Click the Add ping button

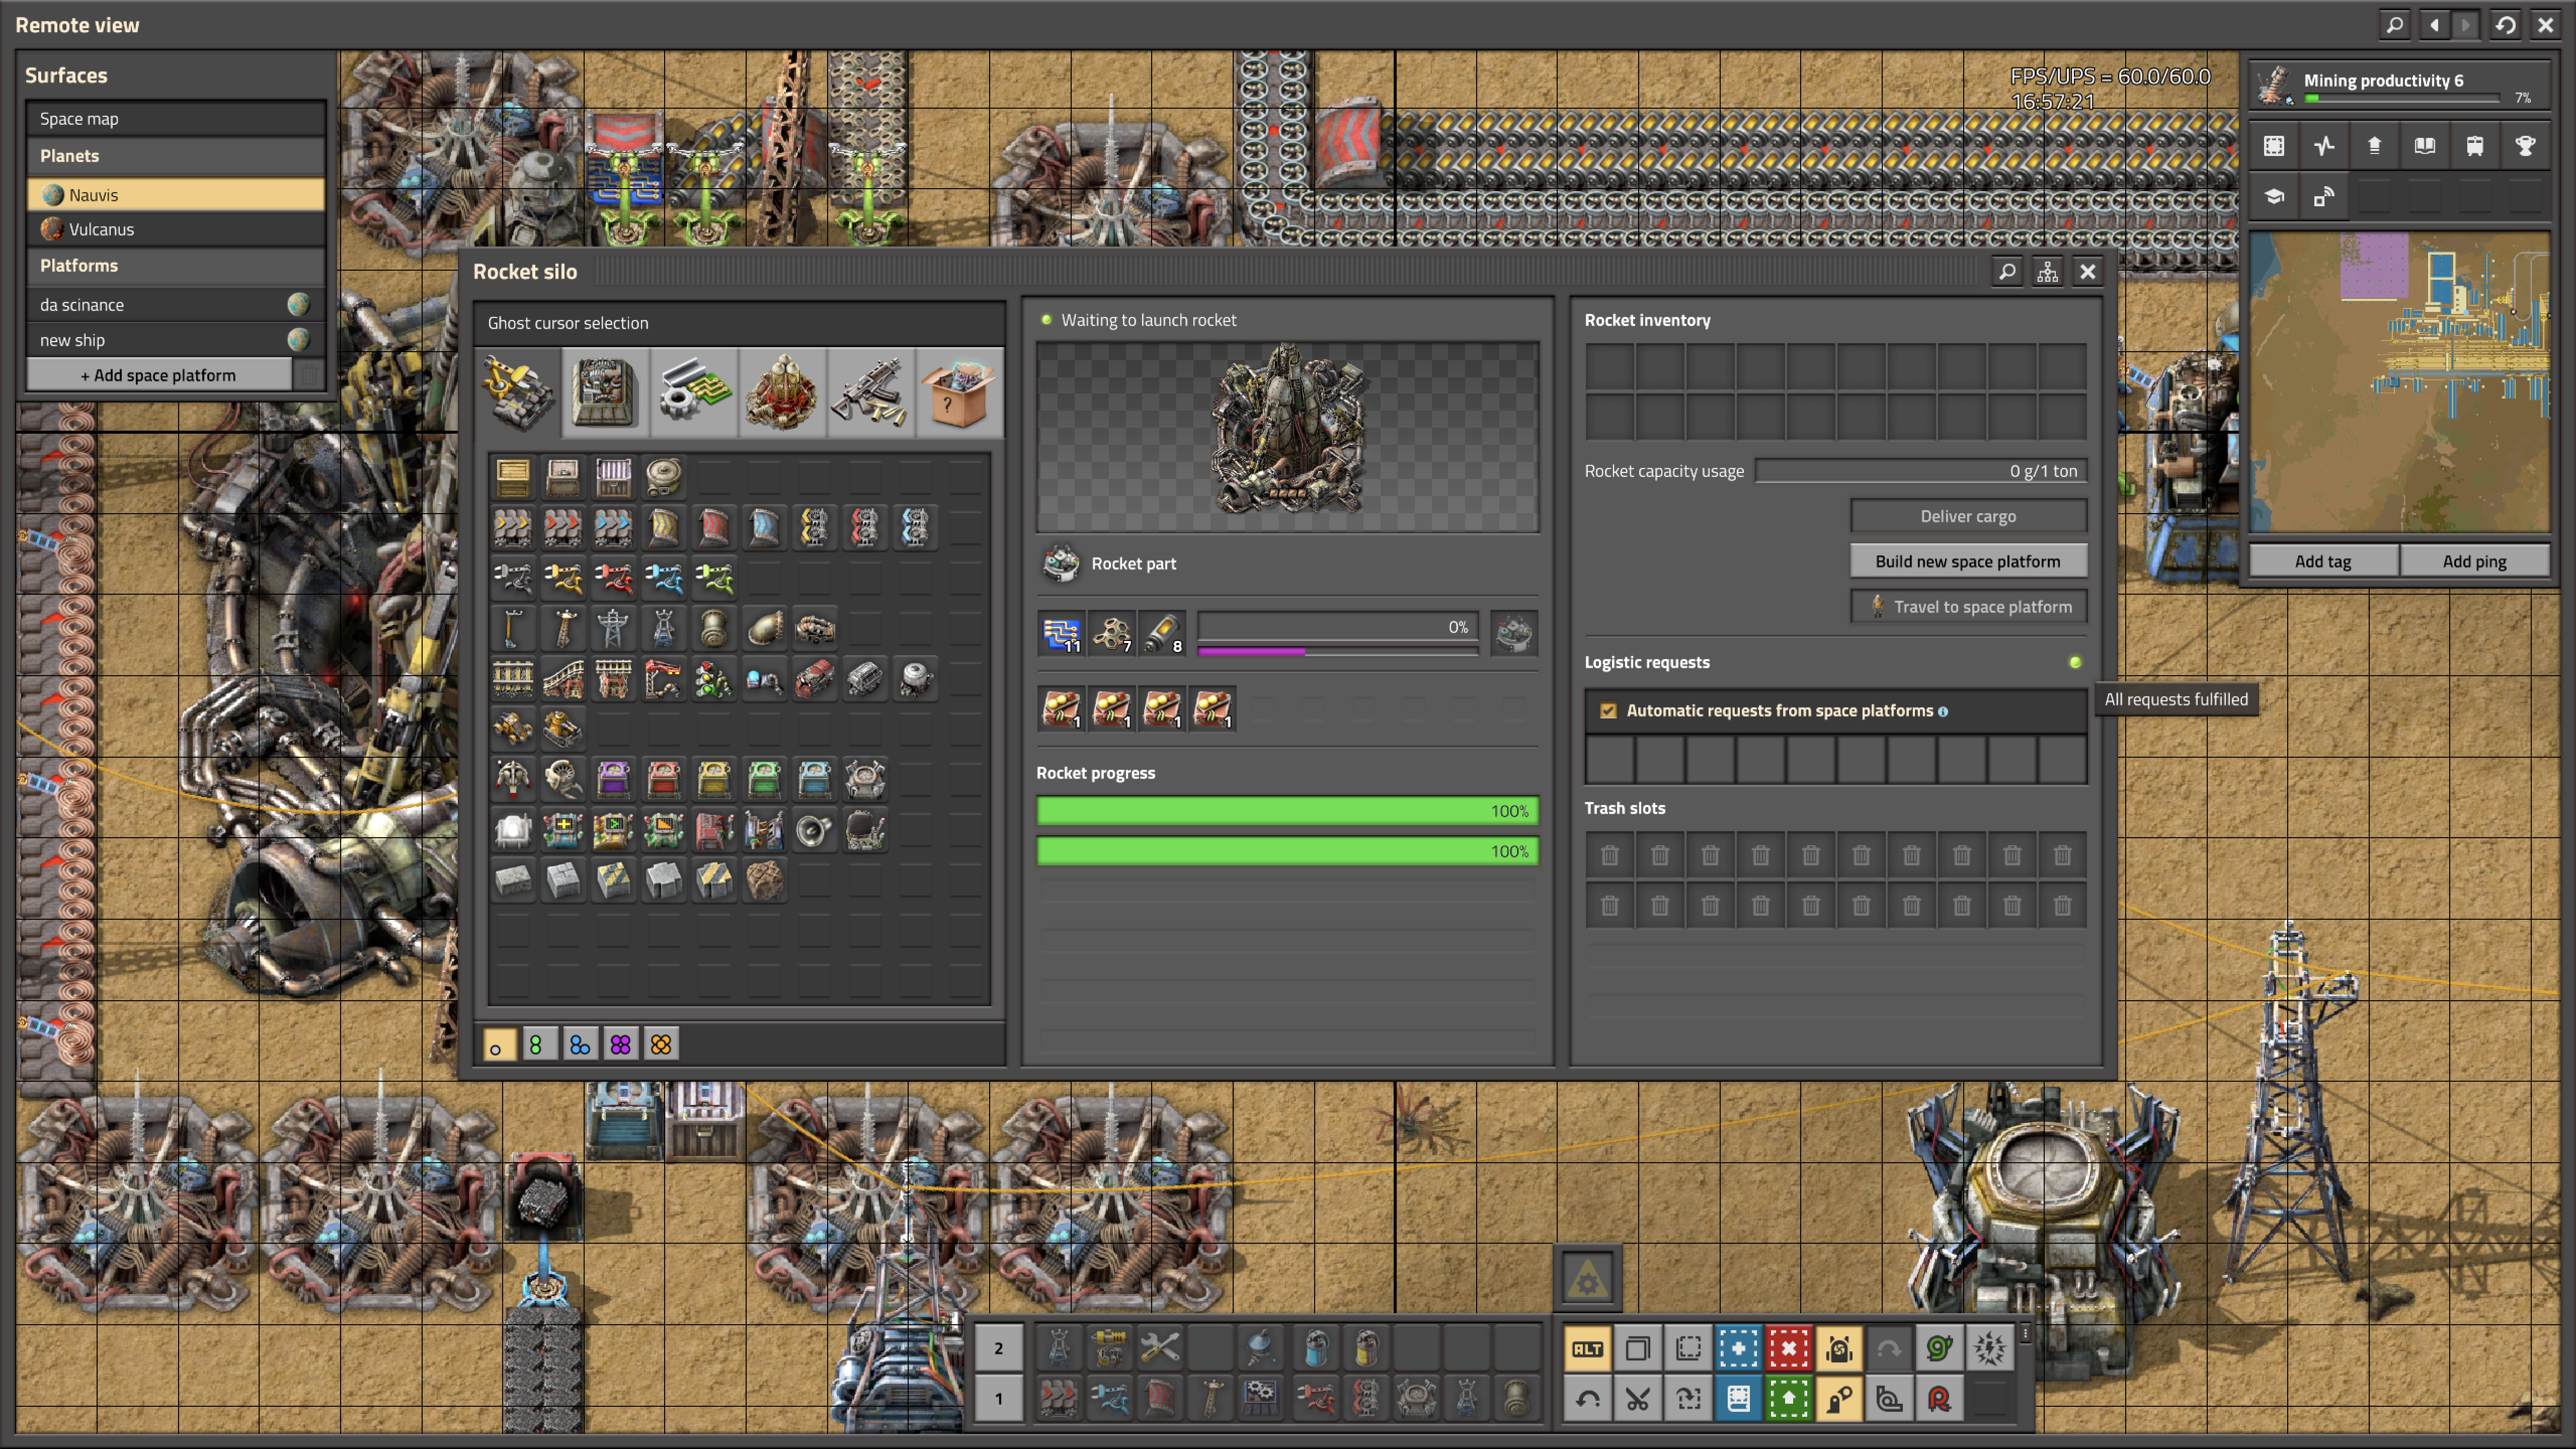click(x=2474, y=561)
